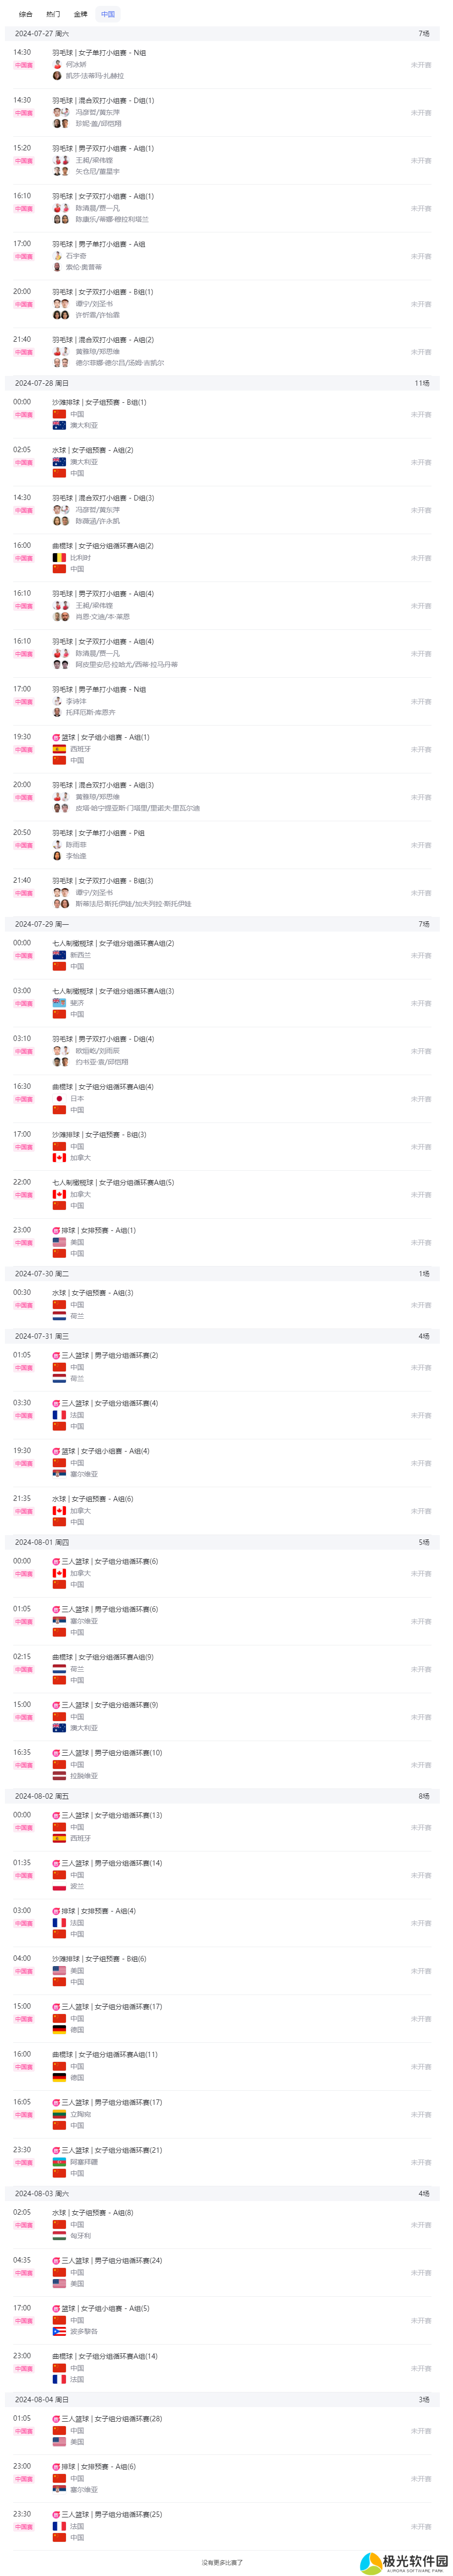This screenshot has width=453, height=2576.
Task: Click the 2024-07-28 周日 date header
Action: click(42, 383)
